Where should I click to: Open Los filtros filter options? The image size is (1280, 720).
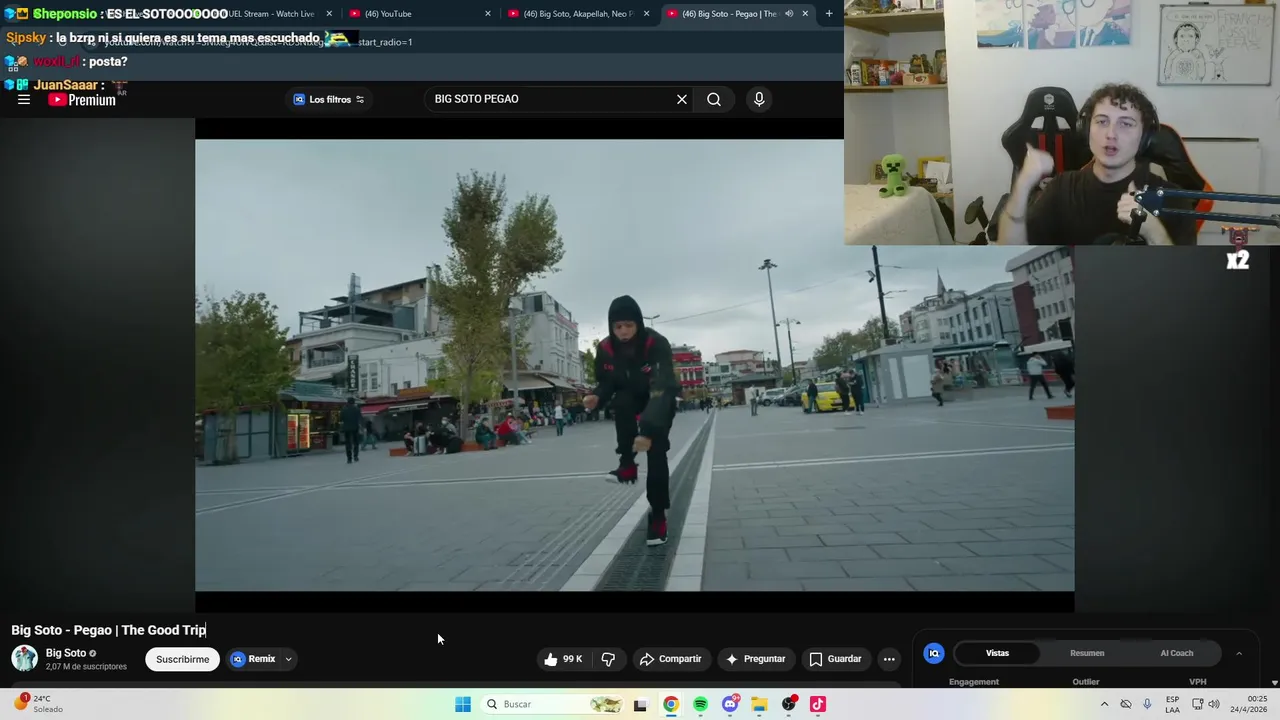(x=329, y=99)
